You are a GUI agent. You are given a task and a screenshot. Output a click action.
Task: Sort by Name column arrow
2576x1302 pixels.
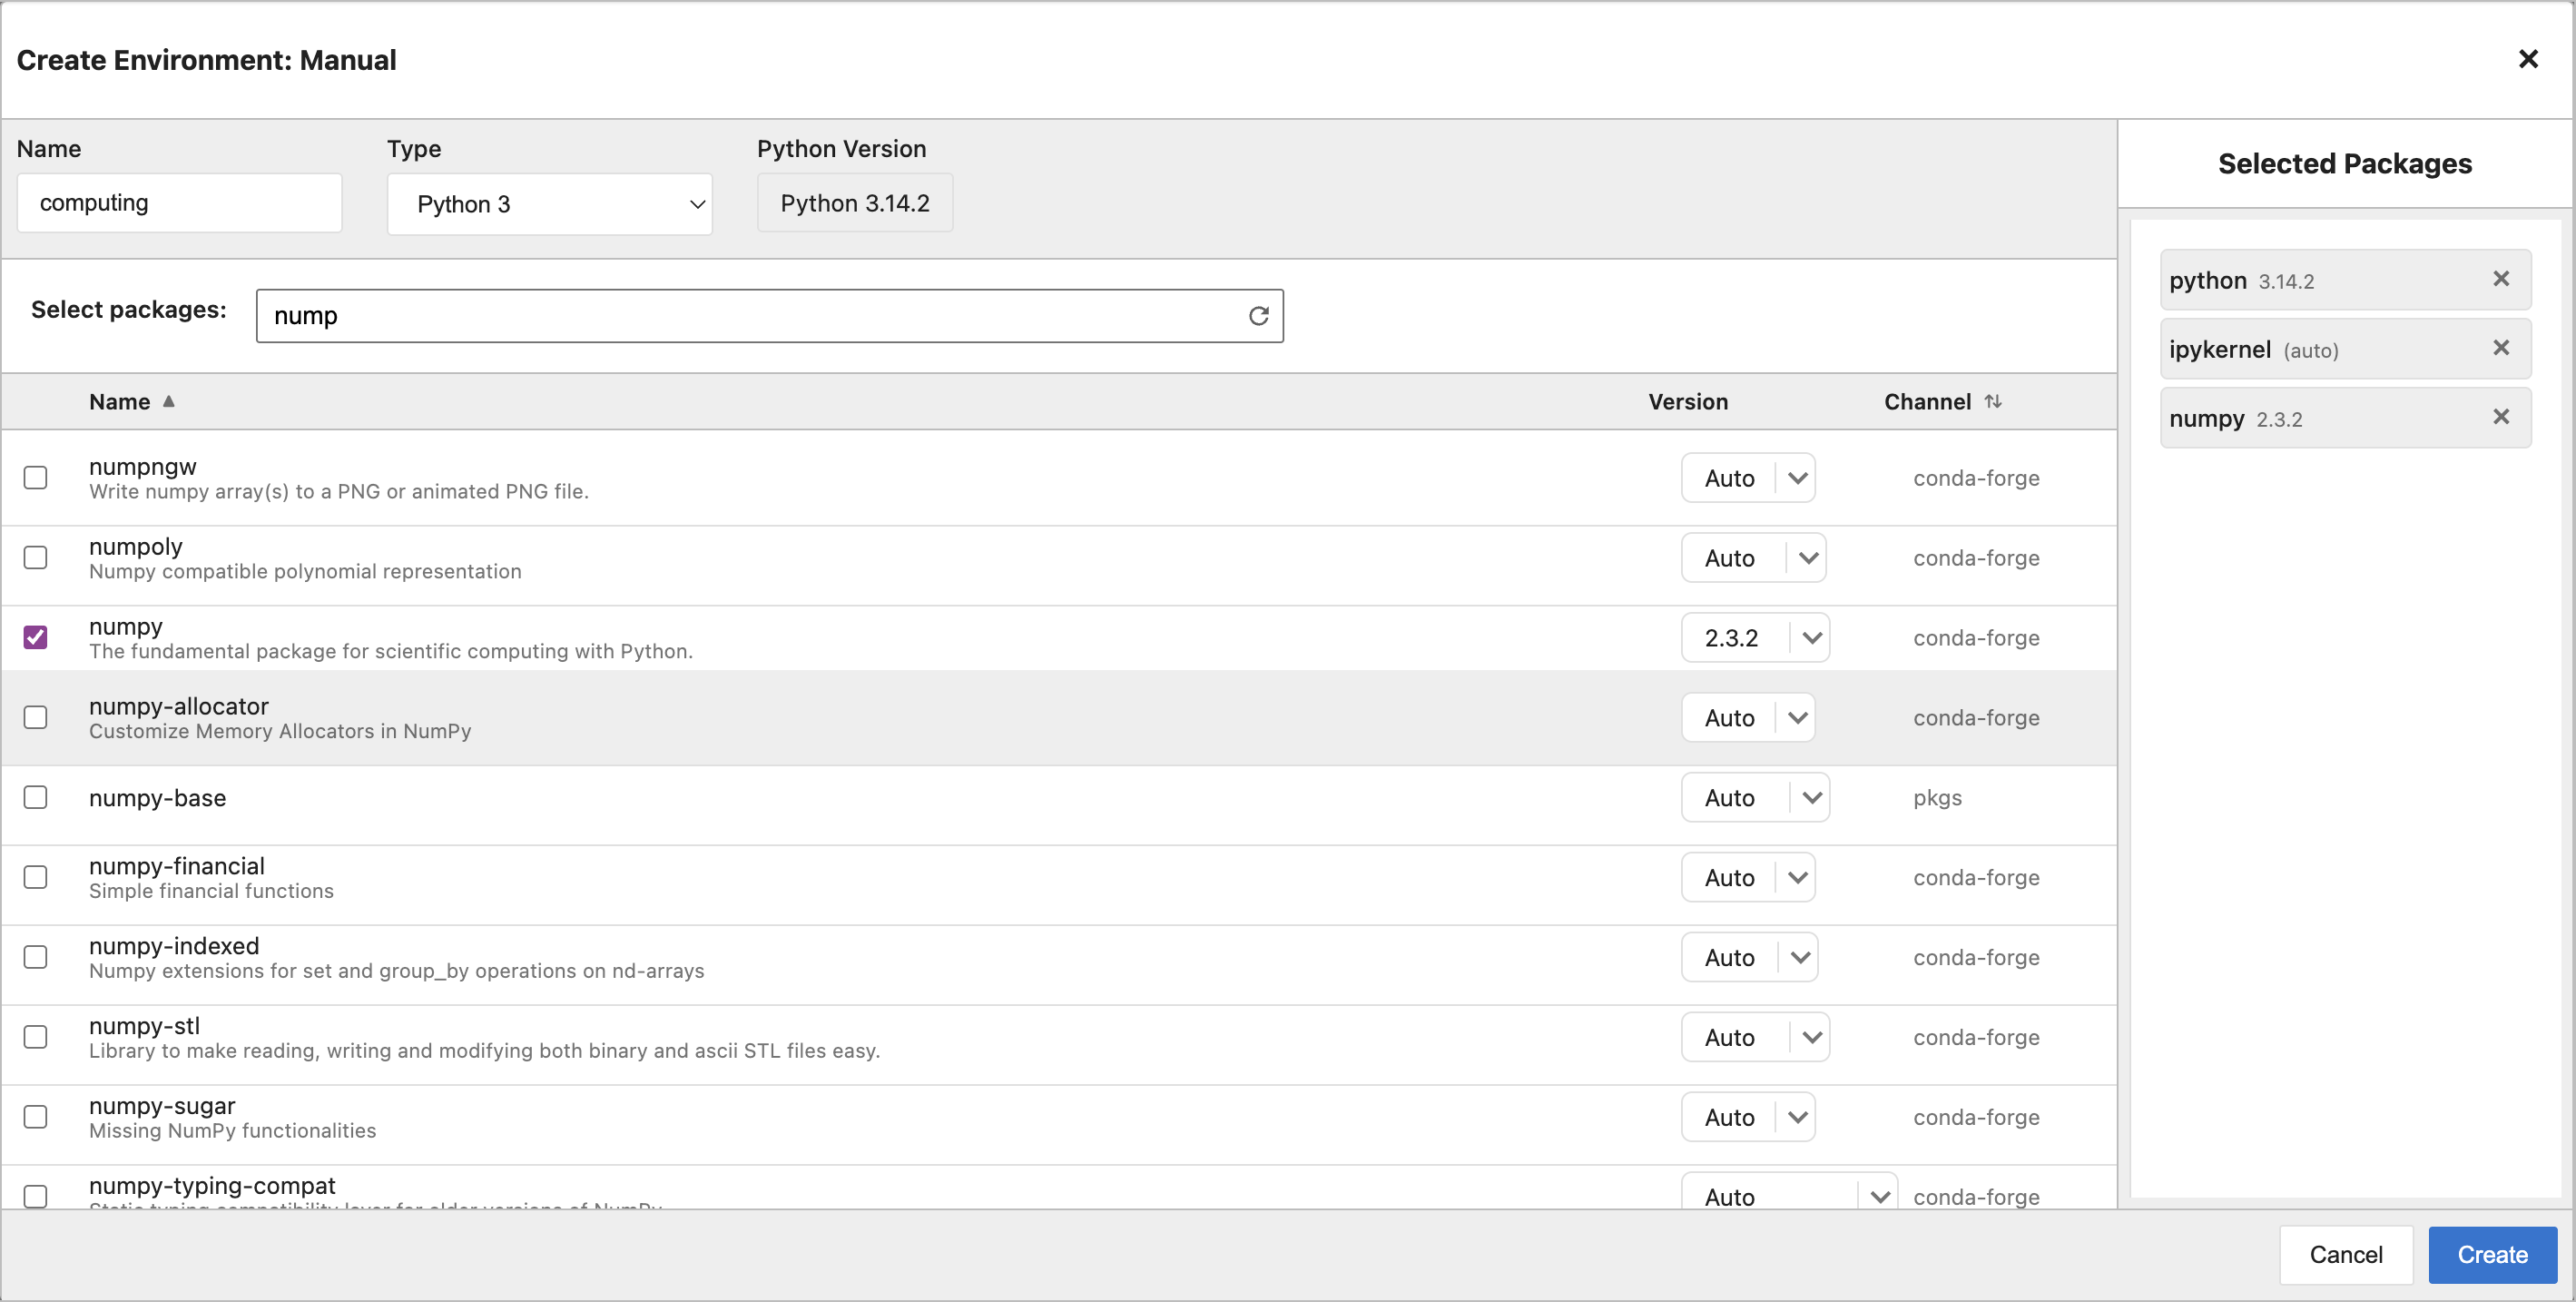coord(168,401)
